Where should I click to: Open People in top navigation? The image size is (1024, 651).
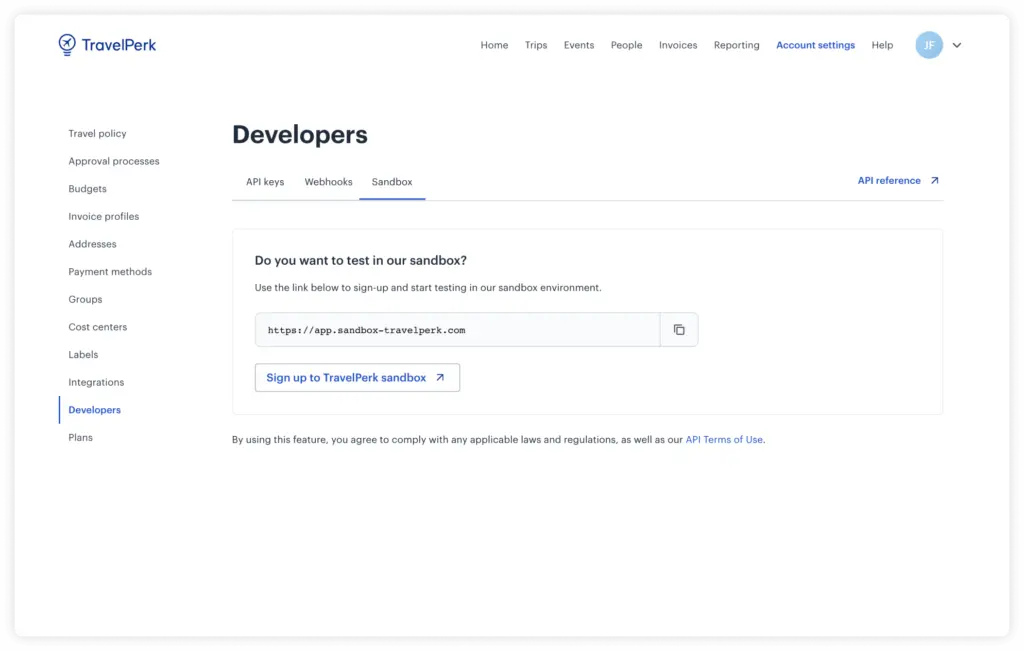(626, 45)
